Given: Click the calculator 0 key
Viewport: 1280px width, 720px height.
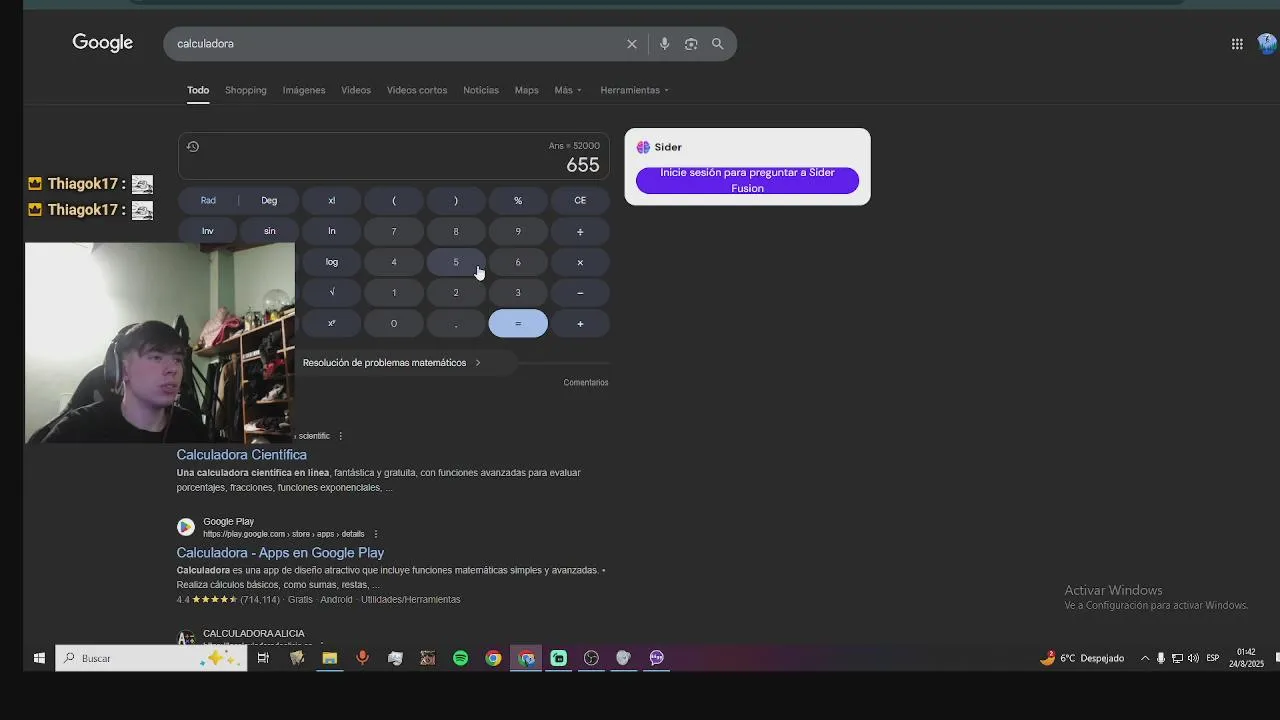Looking at the screenshot, I should (x=394, y=324).
